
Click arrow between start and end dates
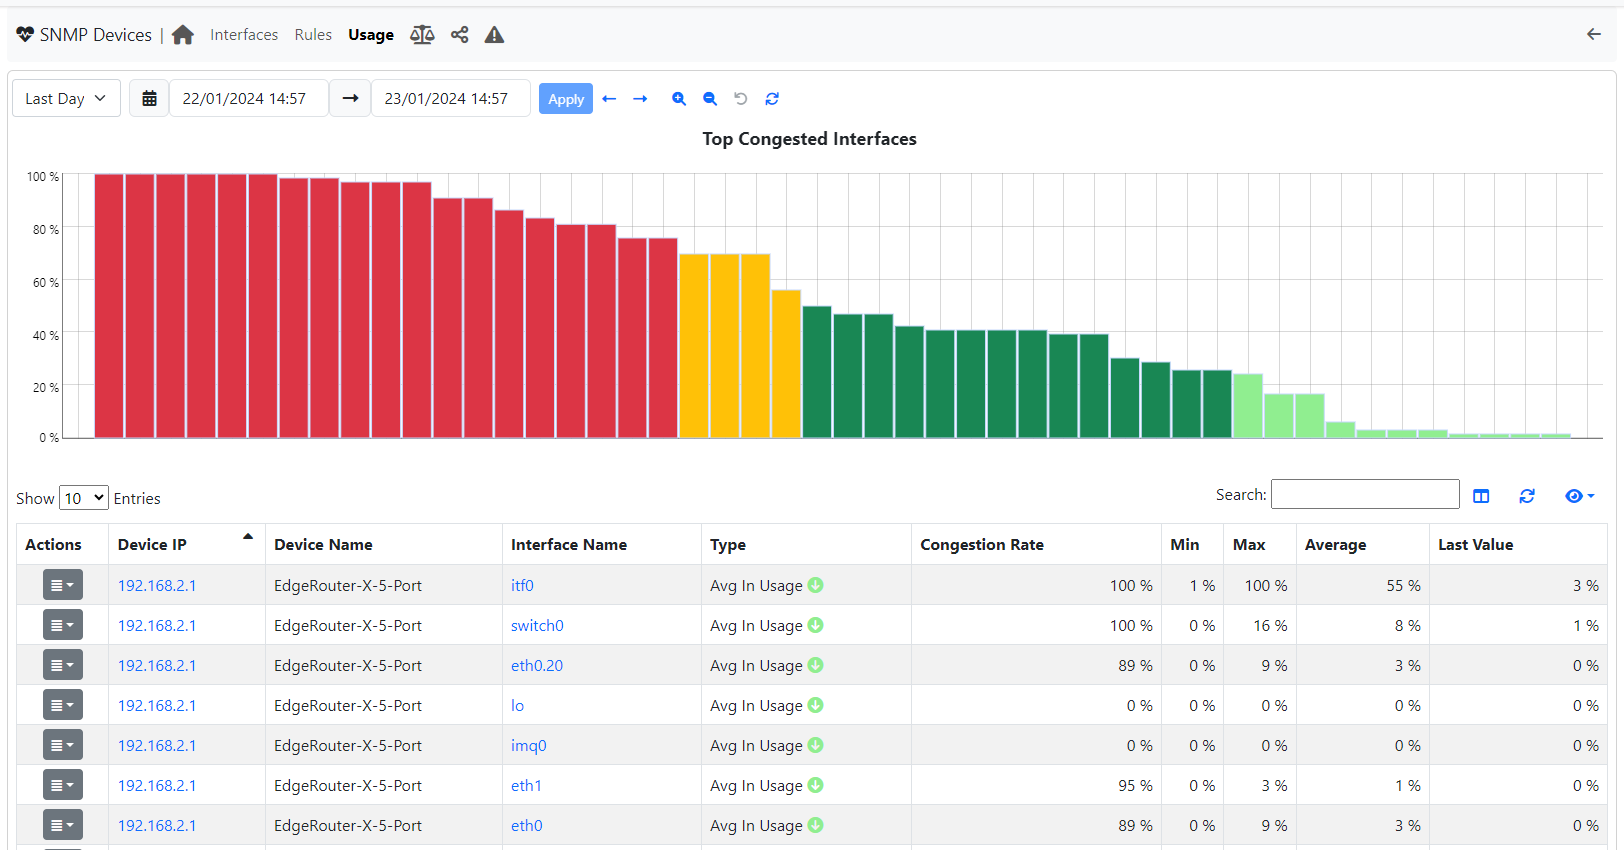tap(350, 98)
